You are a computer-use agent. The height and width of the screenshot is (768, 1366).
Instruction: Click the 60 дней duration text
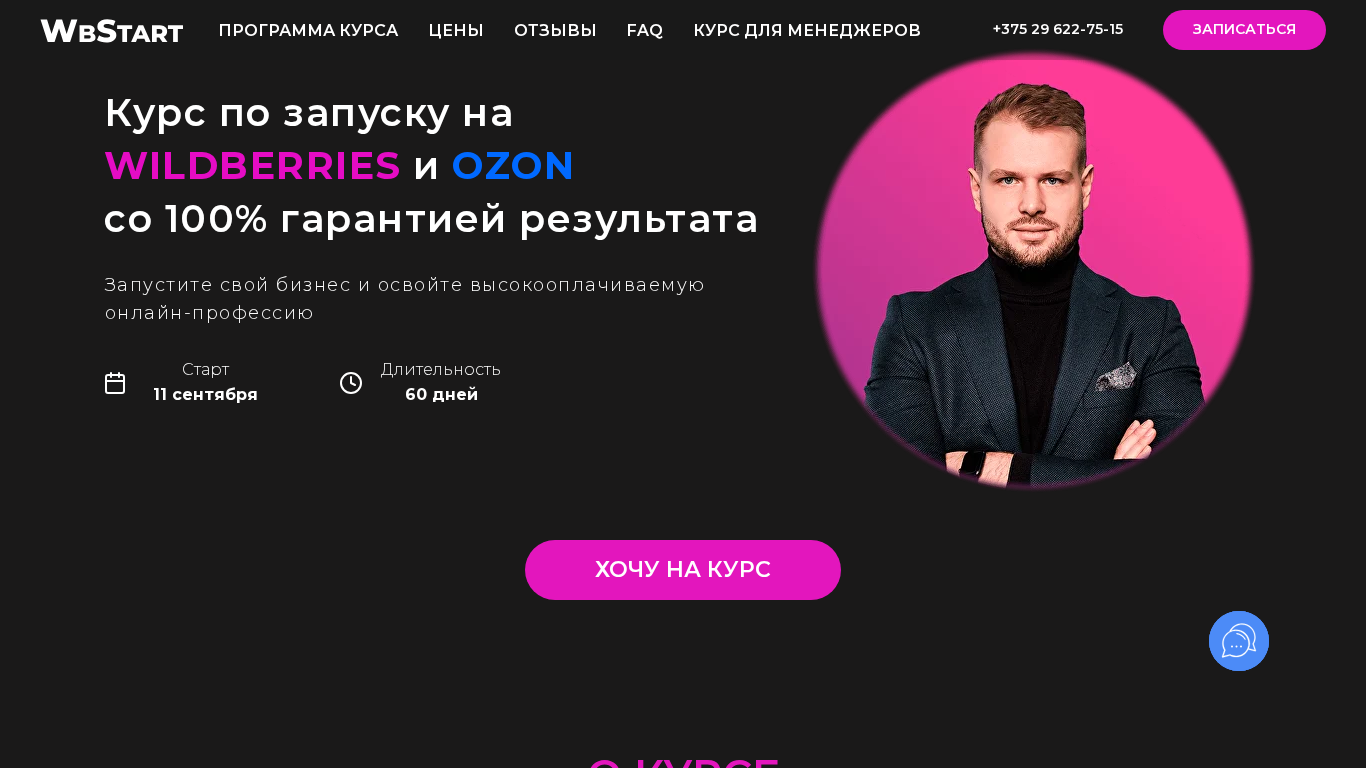(441, 395)
